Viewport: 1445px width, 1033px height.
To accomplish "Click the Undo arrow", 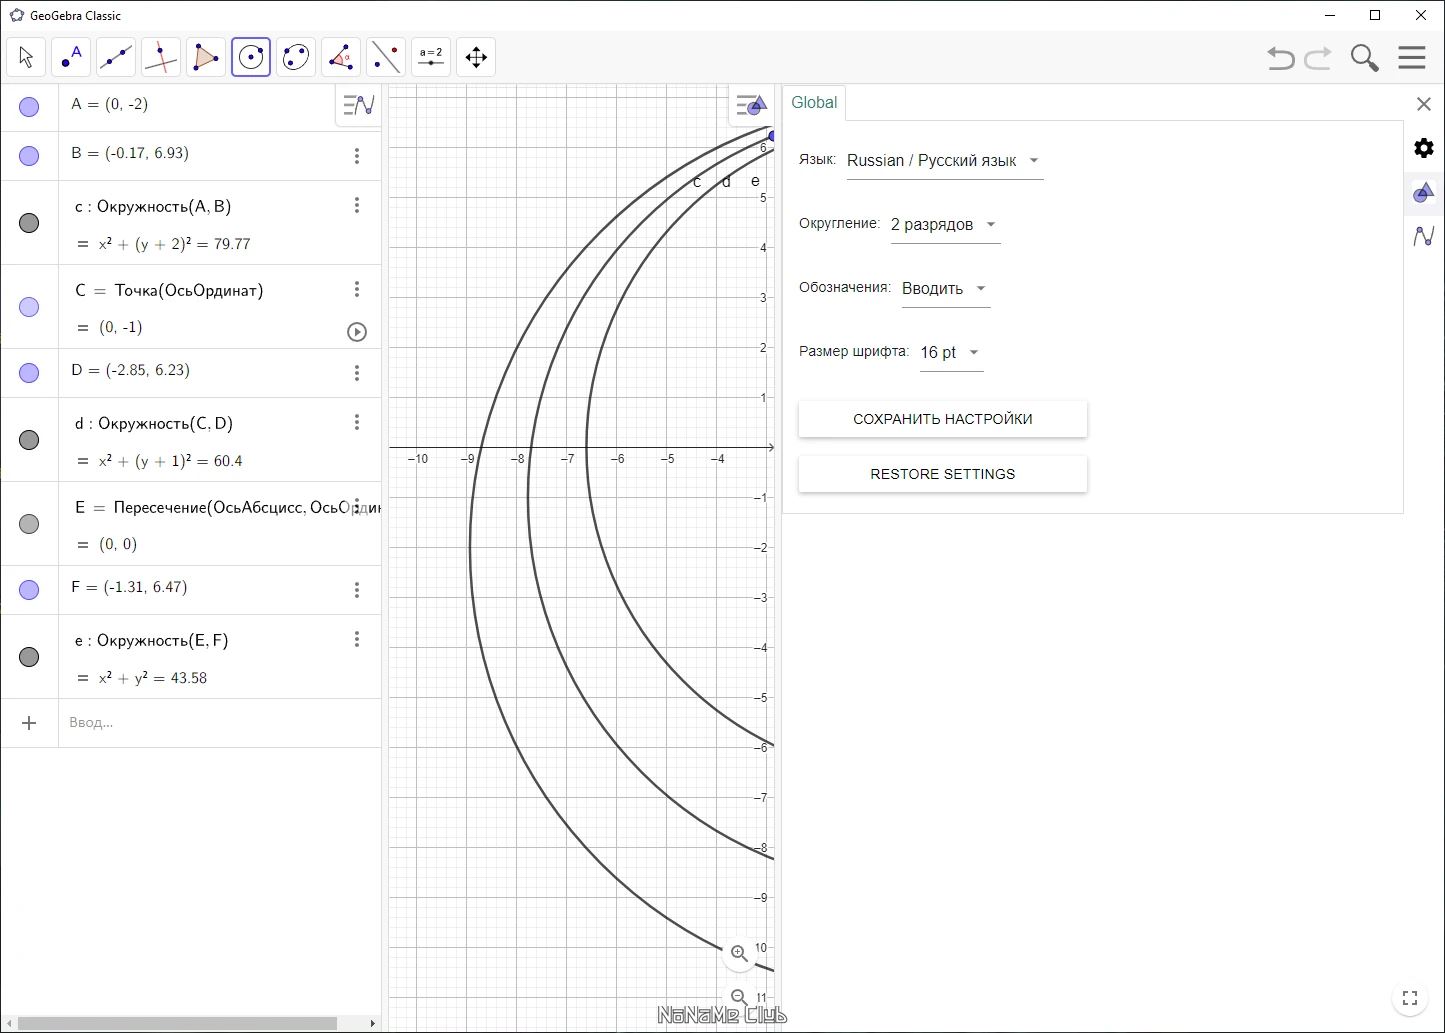I will (1280, 58).
